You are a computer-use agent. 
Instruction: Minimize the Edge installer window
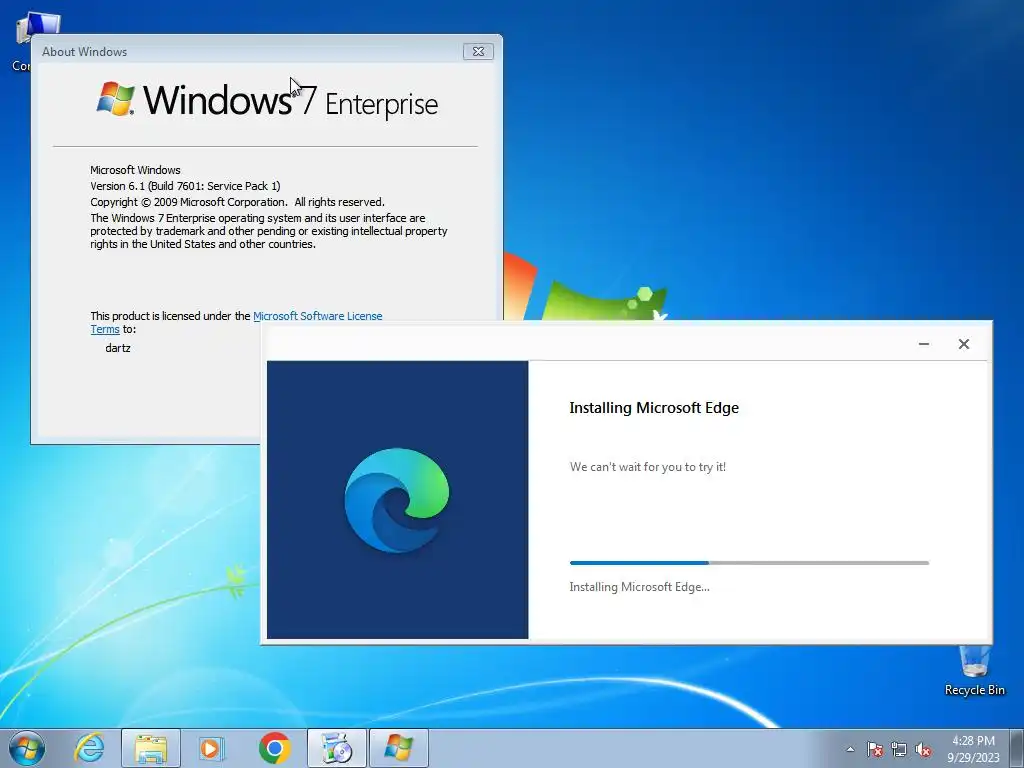pos(923,344)
